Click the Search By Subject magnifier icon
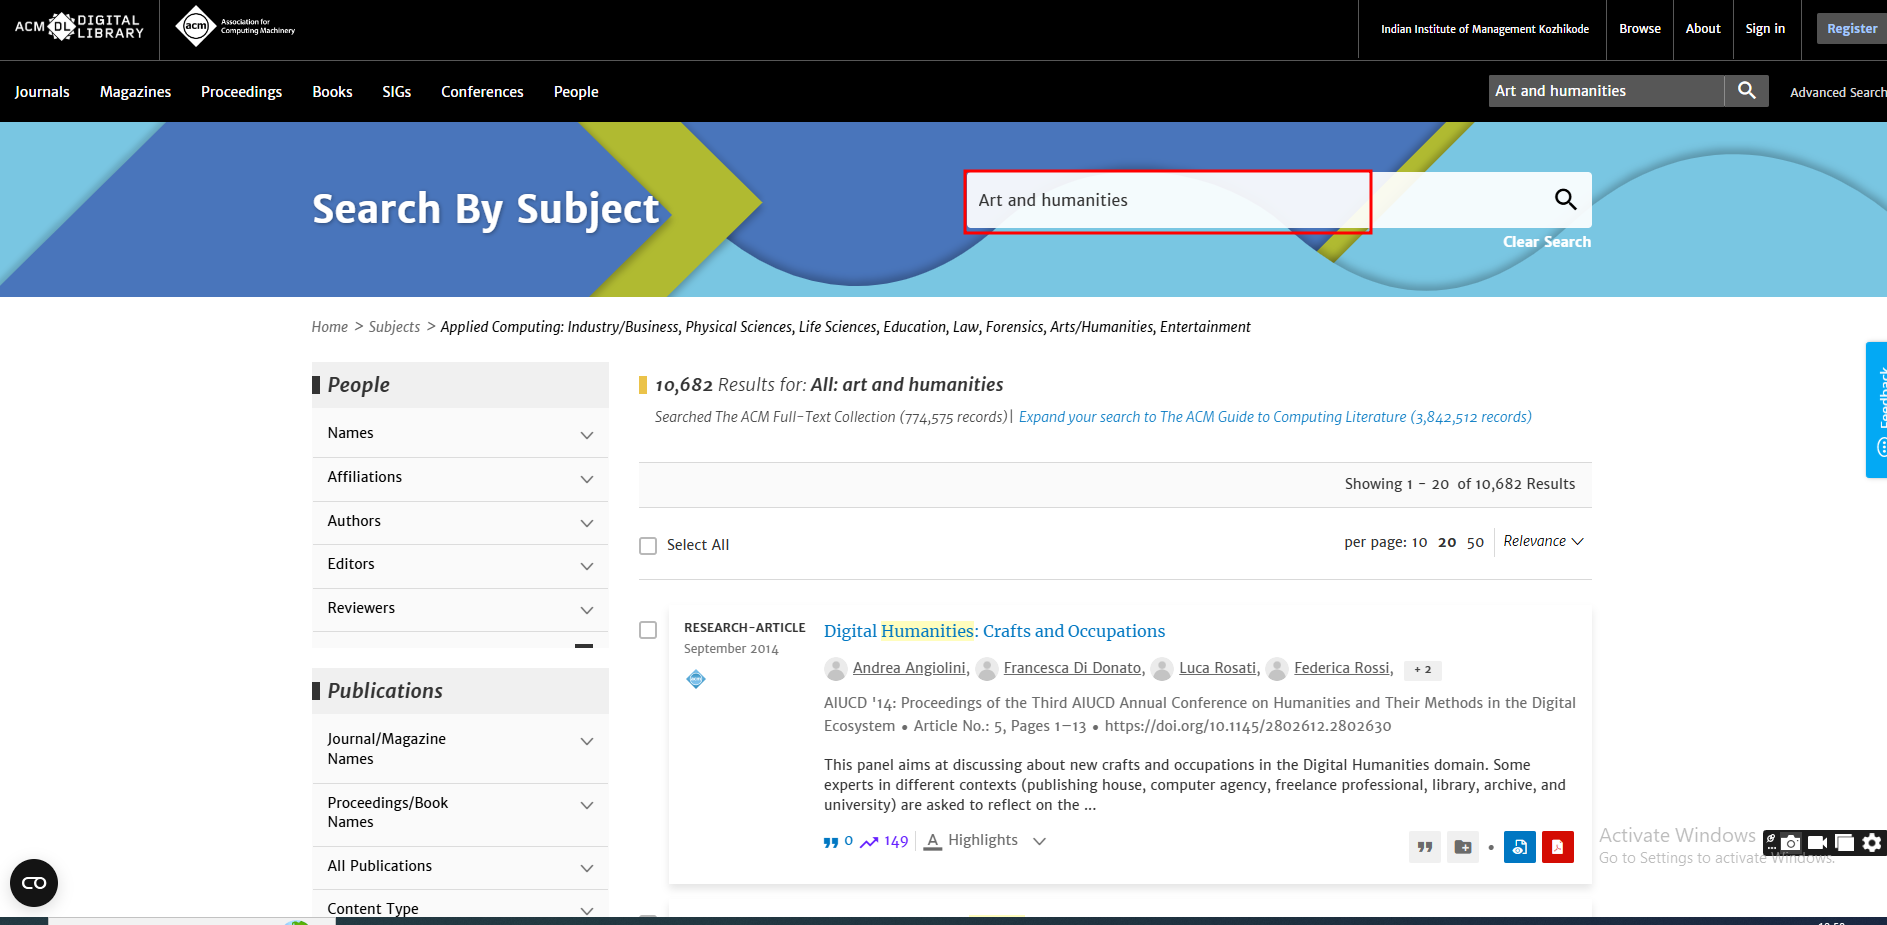This screenshot has width=1887, height=925. [x=1565, y=200]
